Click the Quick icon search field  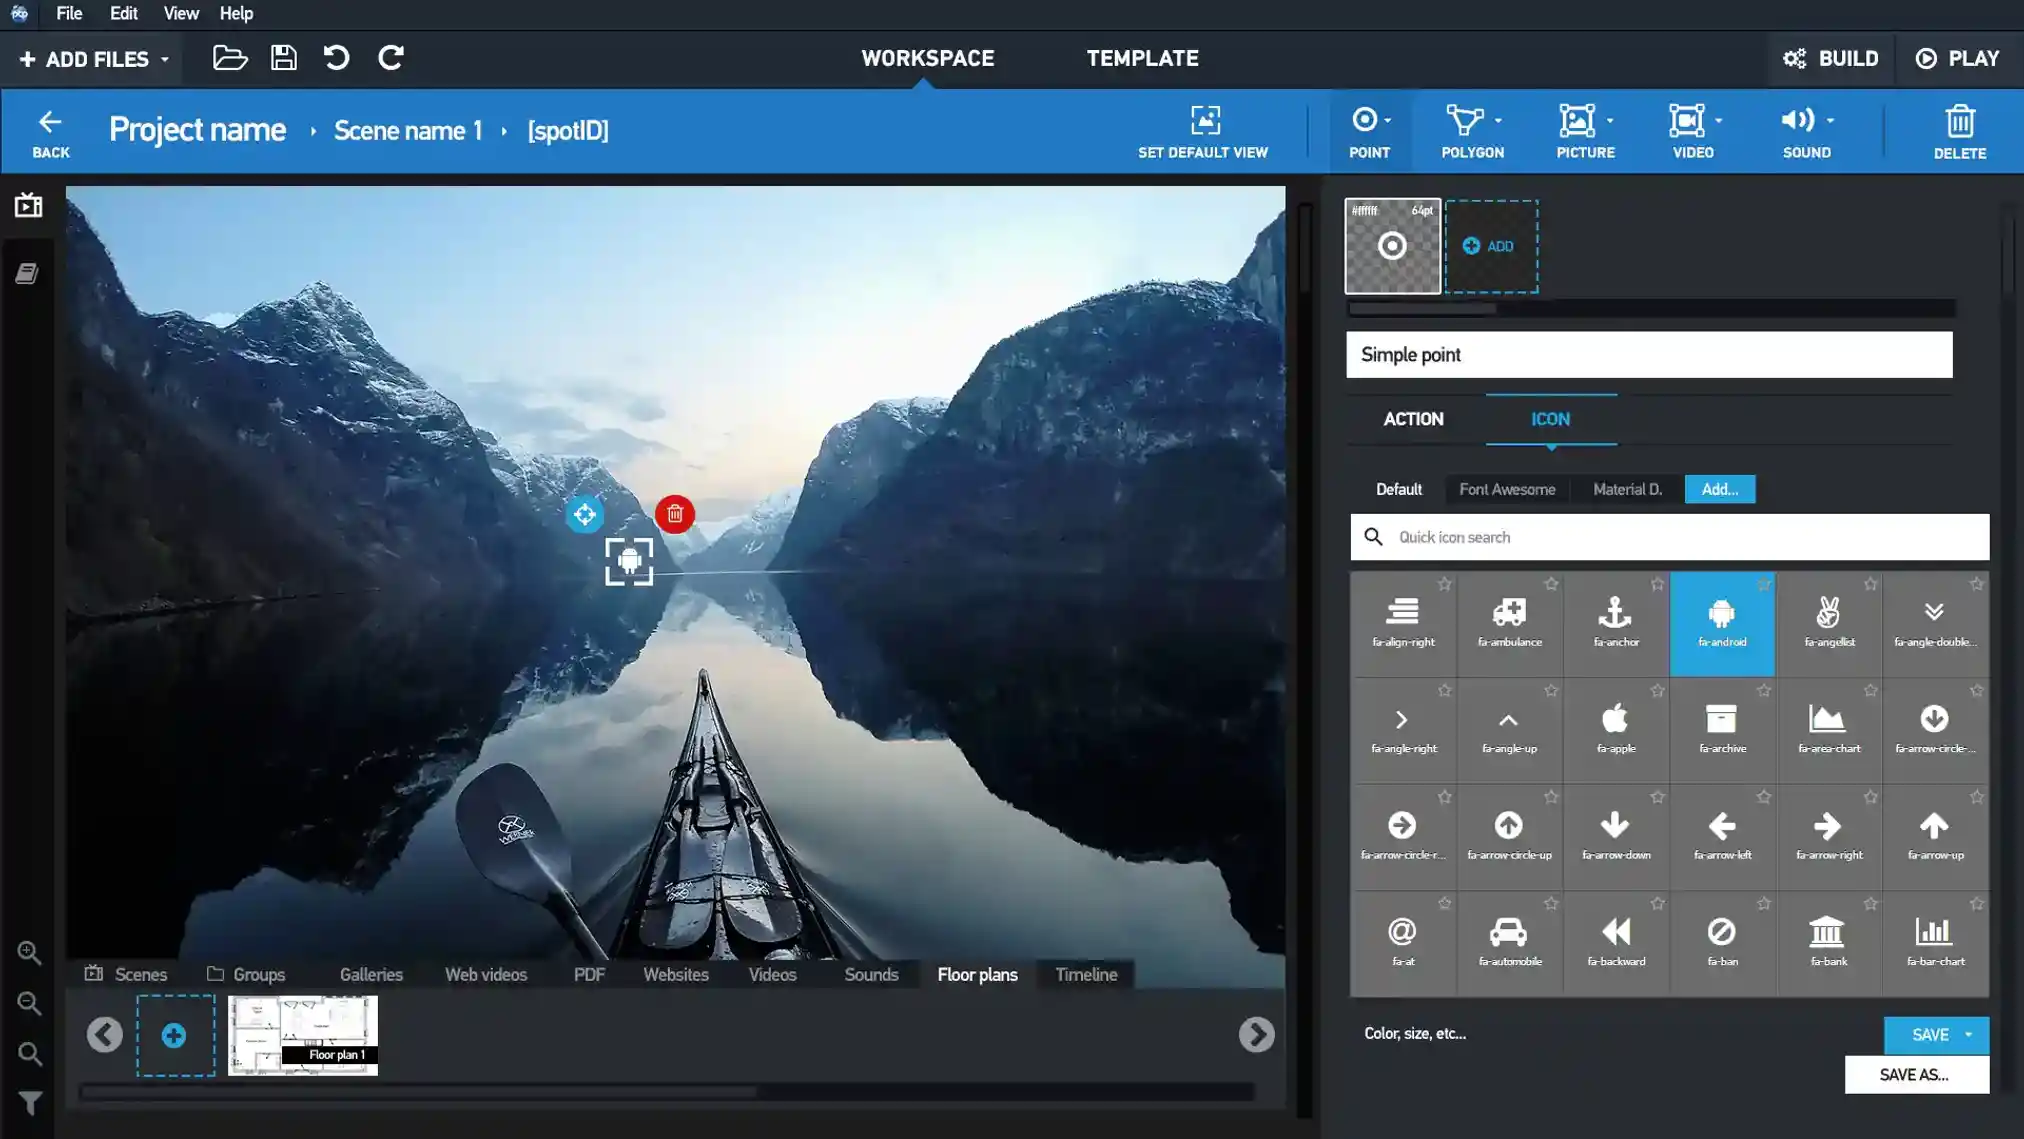pos(1670,537)
